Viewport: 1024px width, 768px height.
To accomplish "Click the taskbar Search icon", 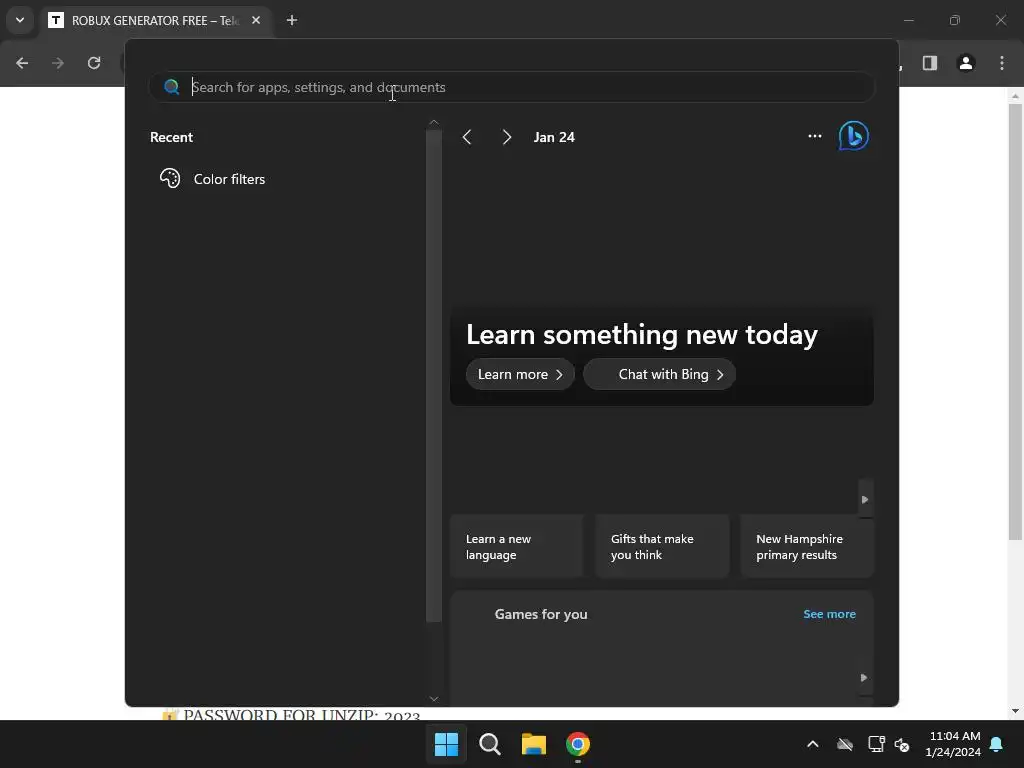I will tap(490, 744).
